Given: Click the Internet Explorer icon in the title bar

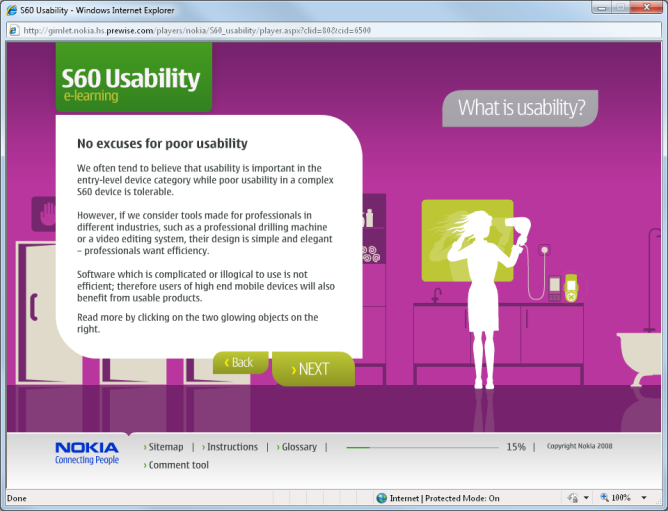Looking at the screenshot, I should tap(12, 10).
